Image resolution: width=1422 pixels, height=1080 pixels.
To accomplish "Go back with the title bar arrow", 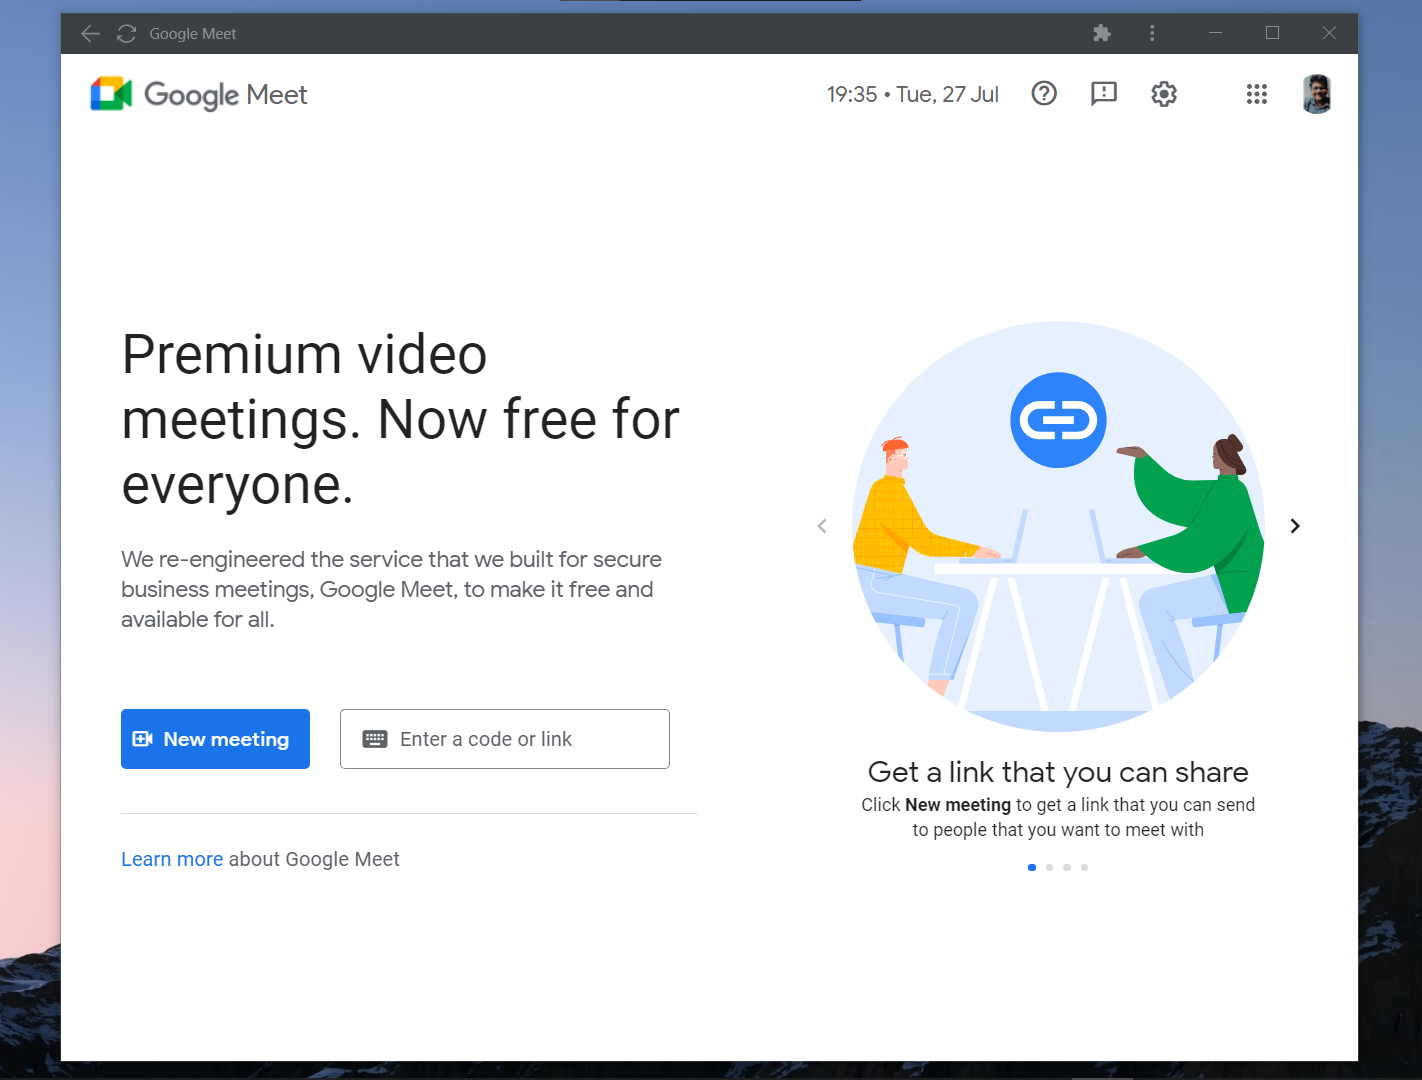I will (90, 34).
